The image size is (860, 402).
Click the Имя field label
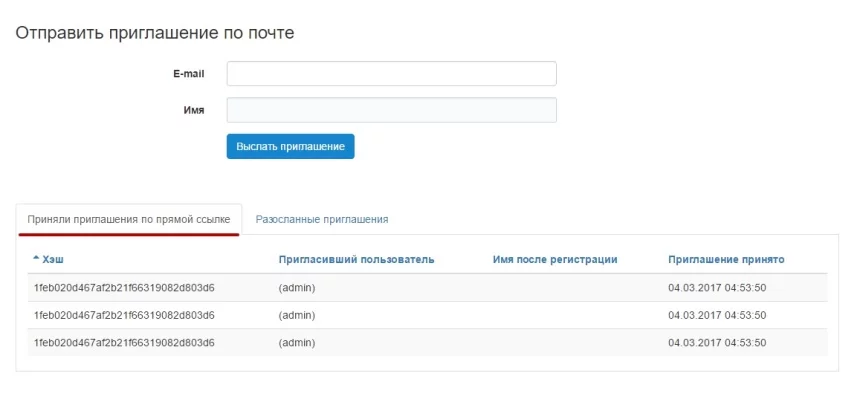(194, 110)
